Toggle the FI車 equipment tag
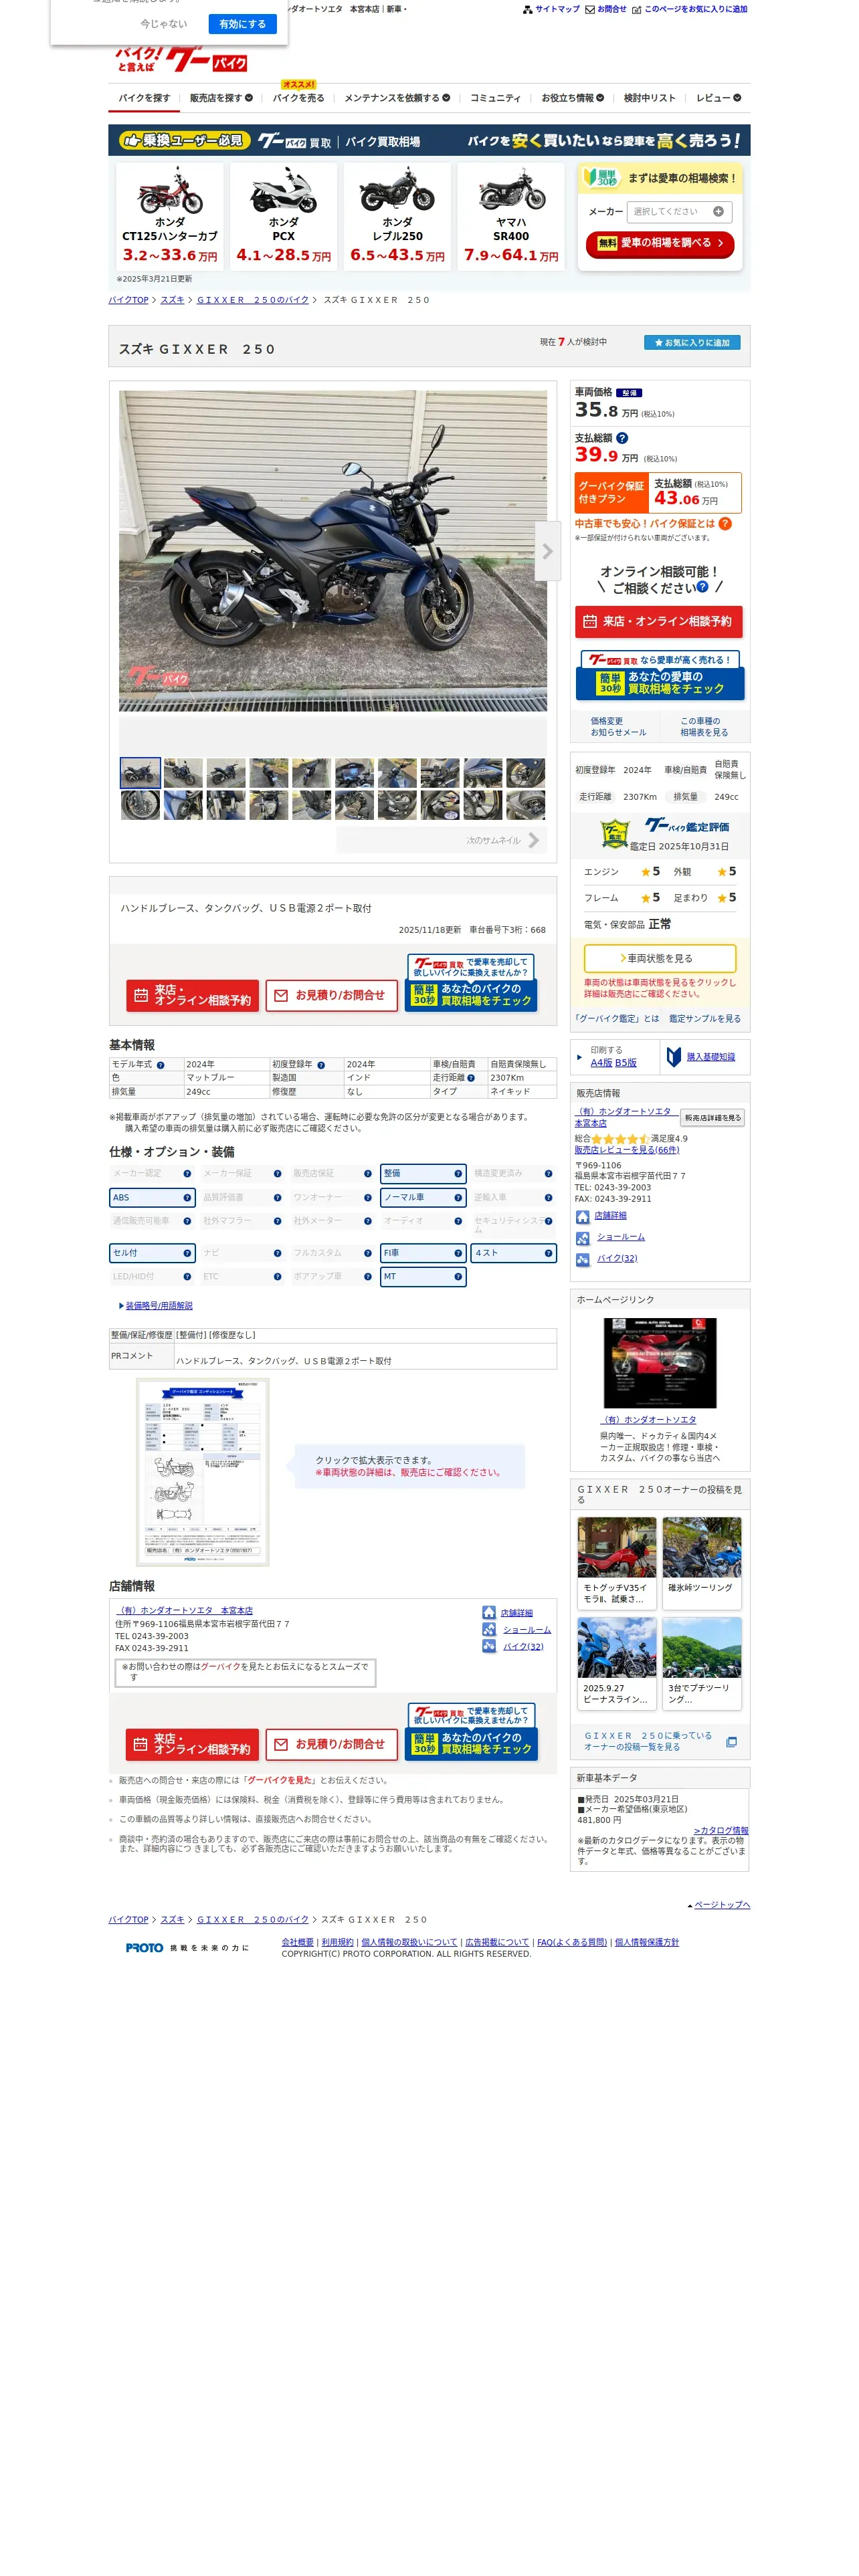 [x=423, y=1253]
